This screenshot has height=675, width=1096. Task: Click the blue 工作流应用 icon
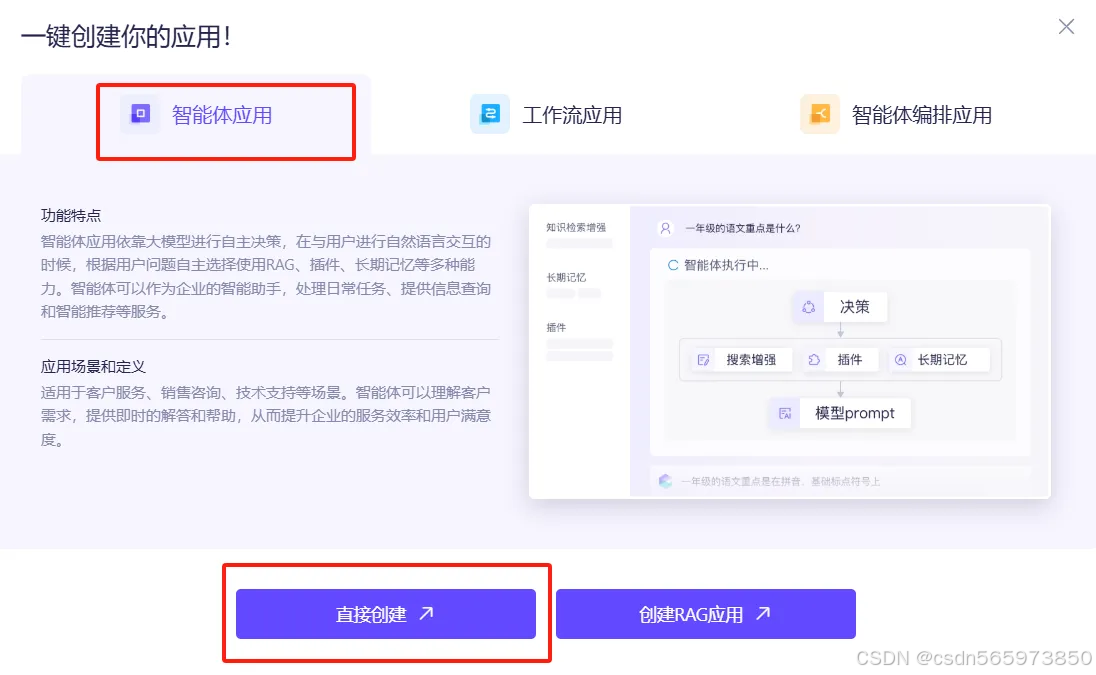tap(490, 114)
